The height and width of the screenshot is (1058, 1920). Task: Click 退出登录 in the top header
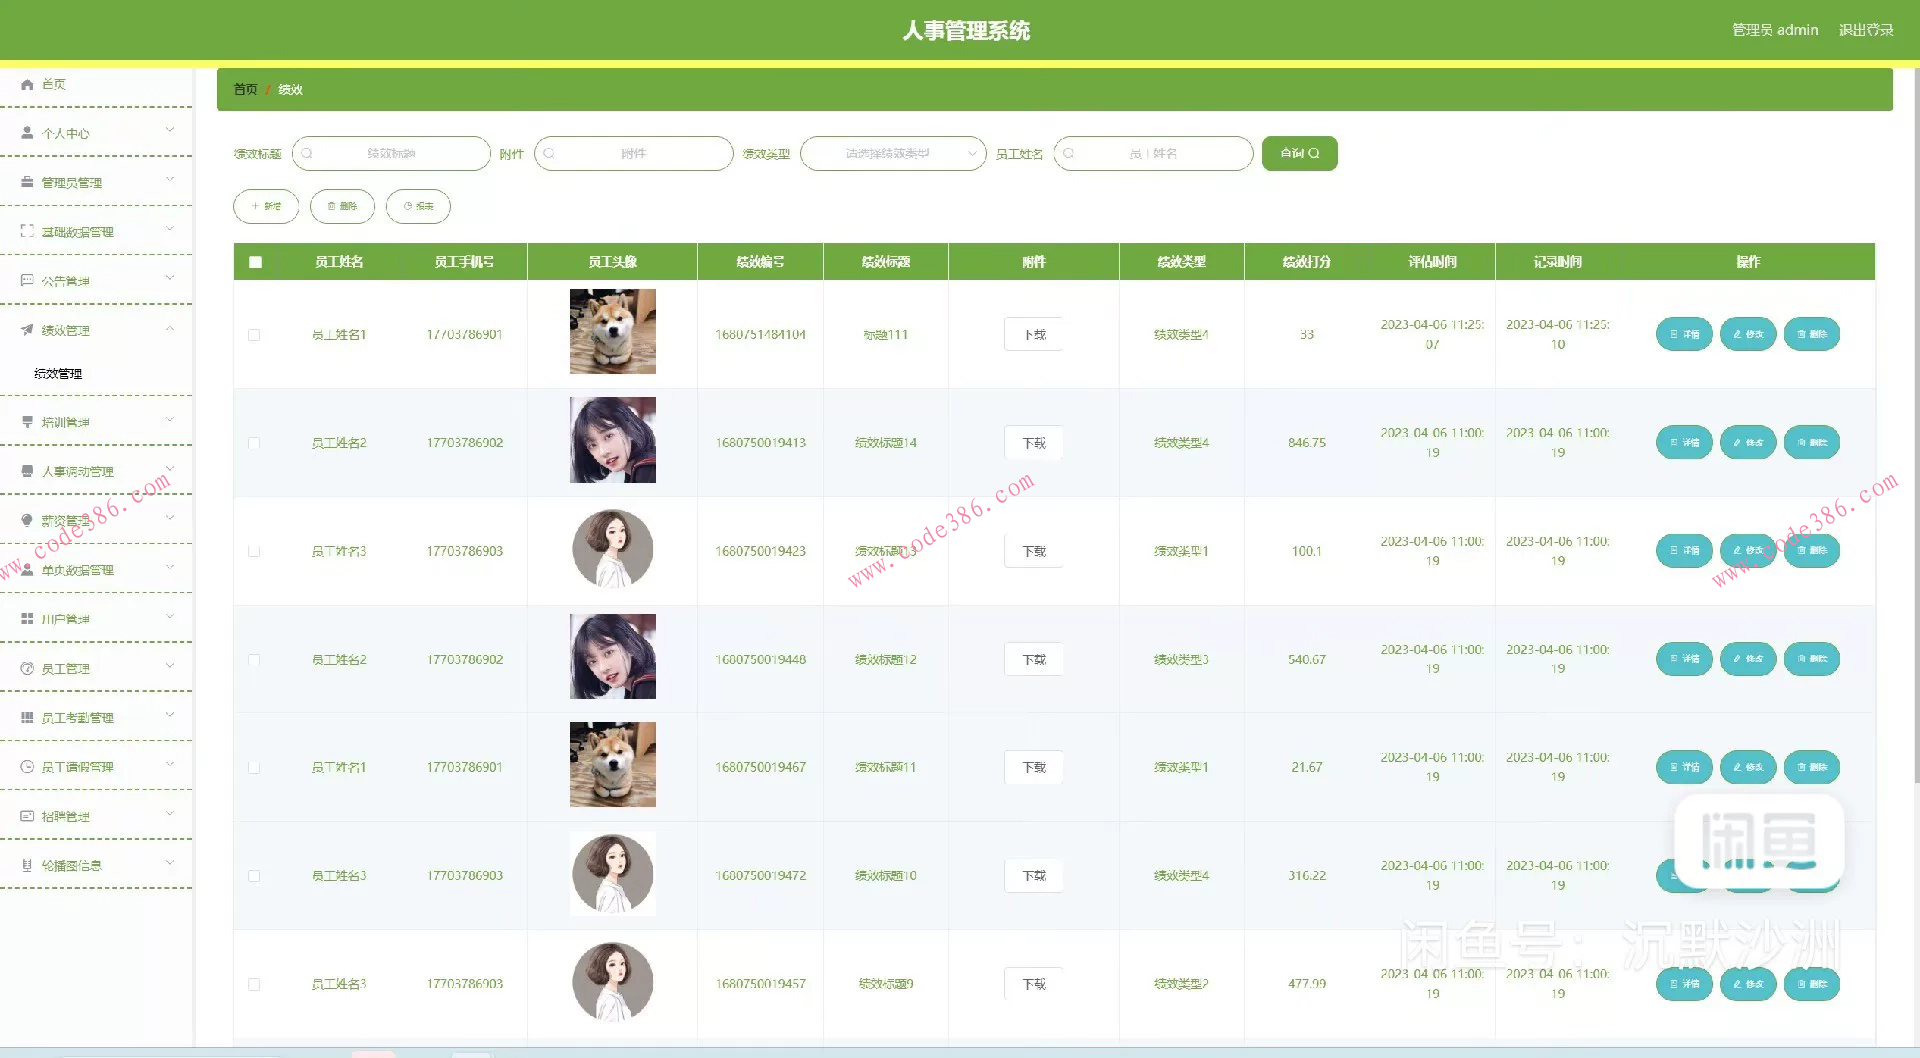(x=1866, y=30)
